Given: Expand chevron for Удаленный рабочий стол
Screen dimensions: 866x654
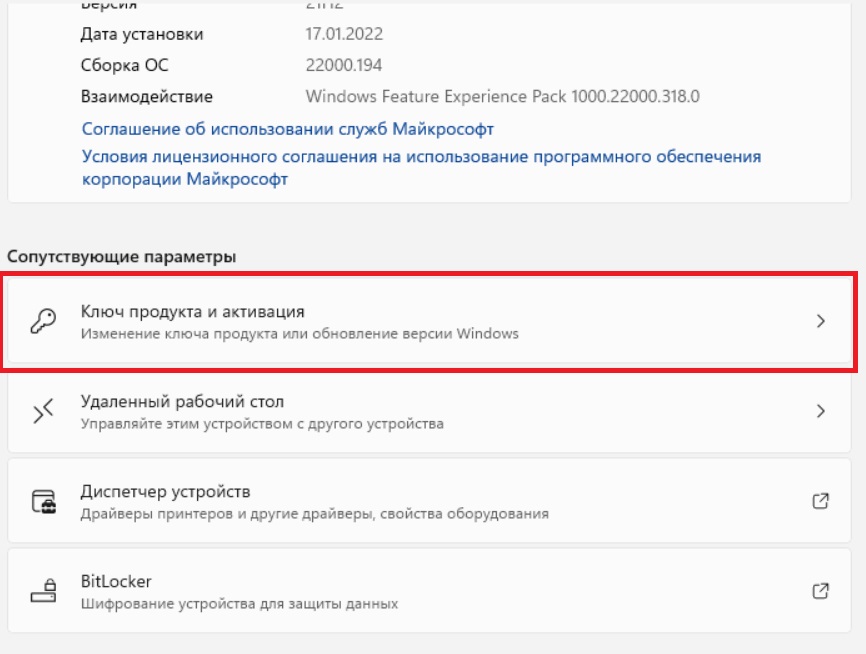Looking at the screenshot, I should (821, 411).
